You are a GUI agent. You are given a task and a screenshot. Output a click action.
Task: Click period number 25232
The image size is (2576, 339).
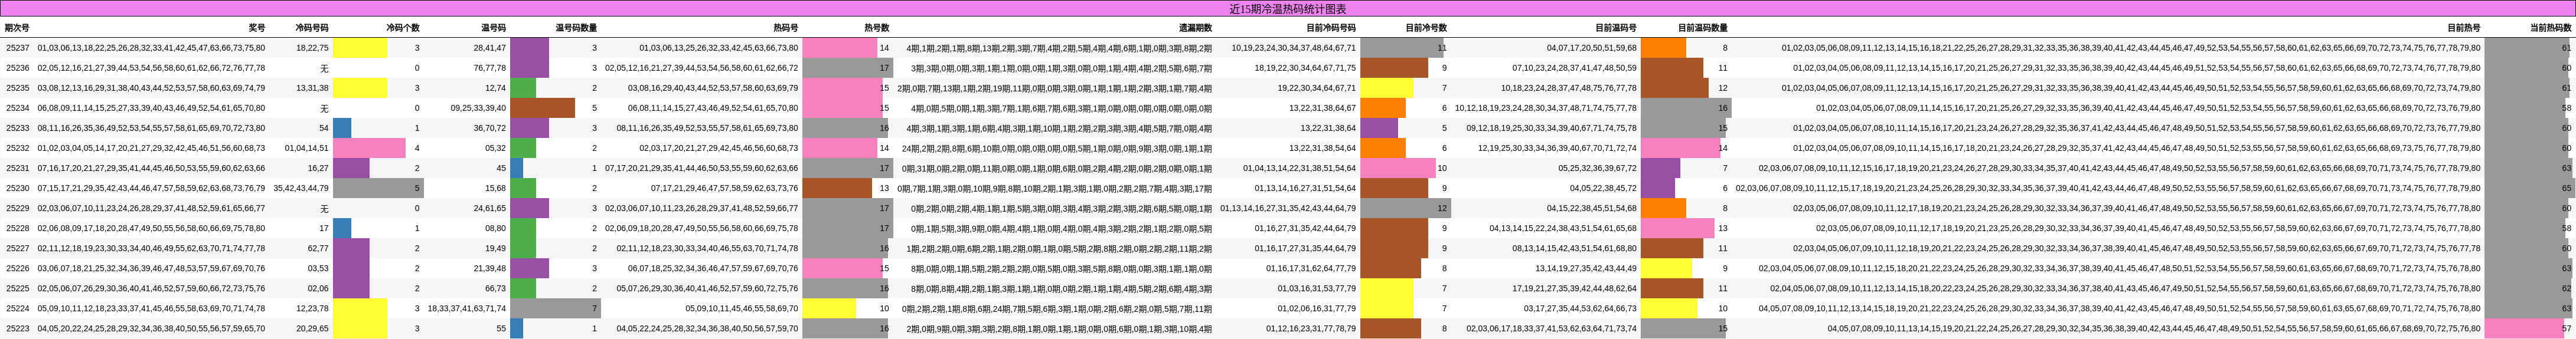pos(18,148)
